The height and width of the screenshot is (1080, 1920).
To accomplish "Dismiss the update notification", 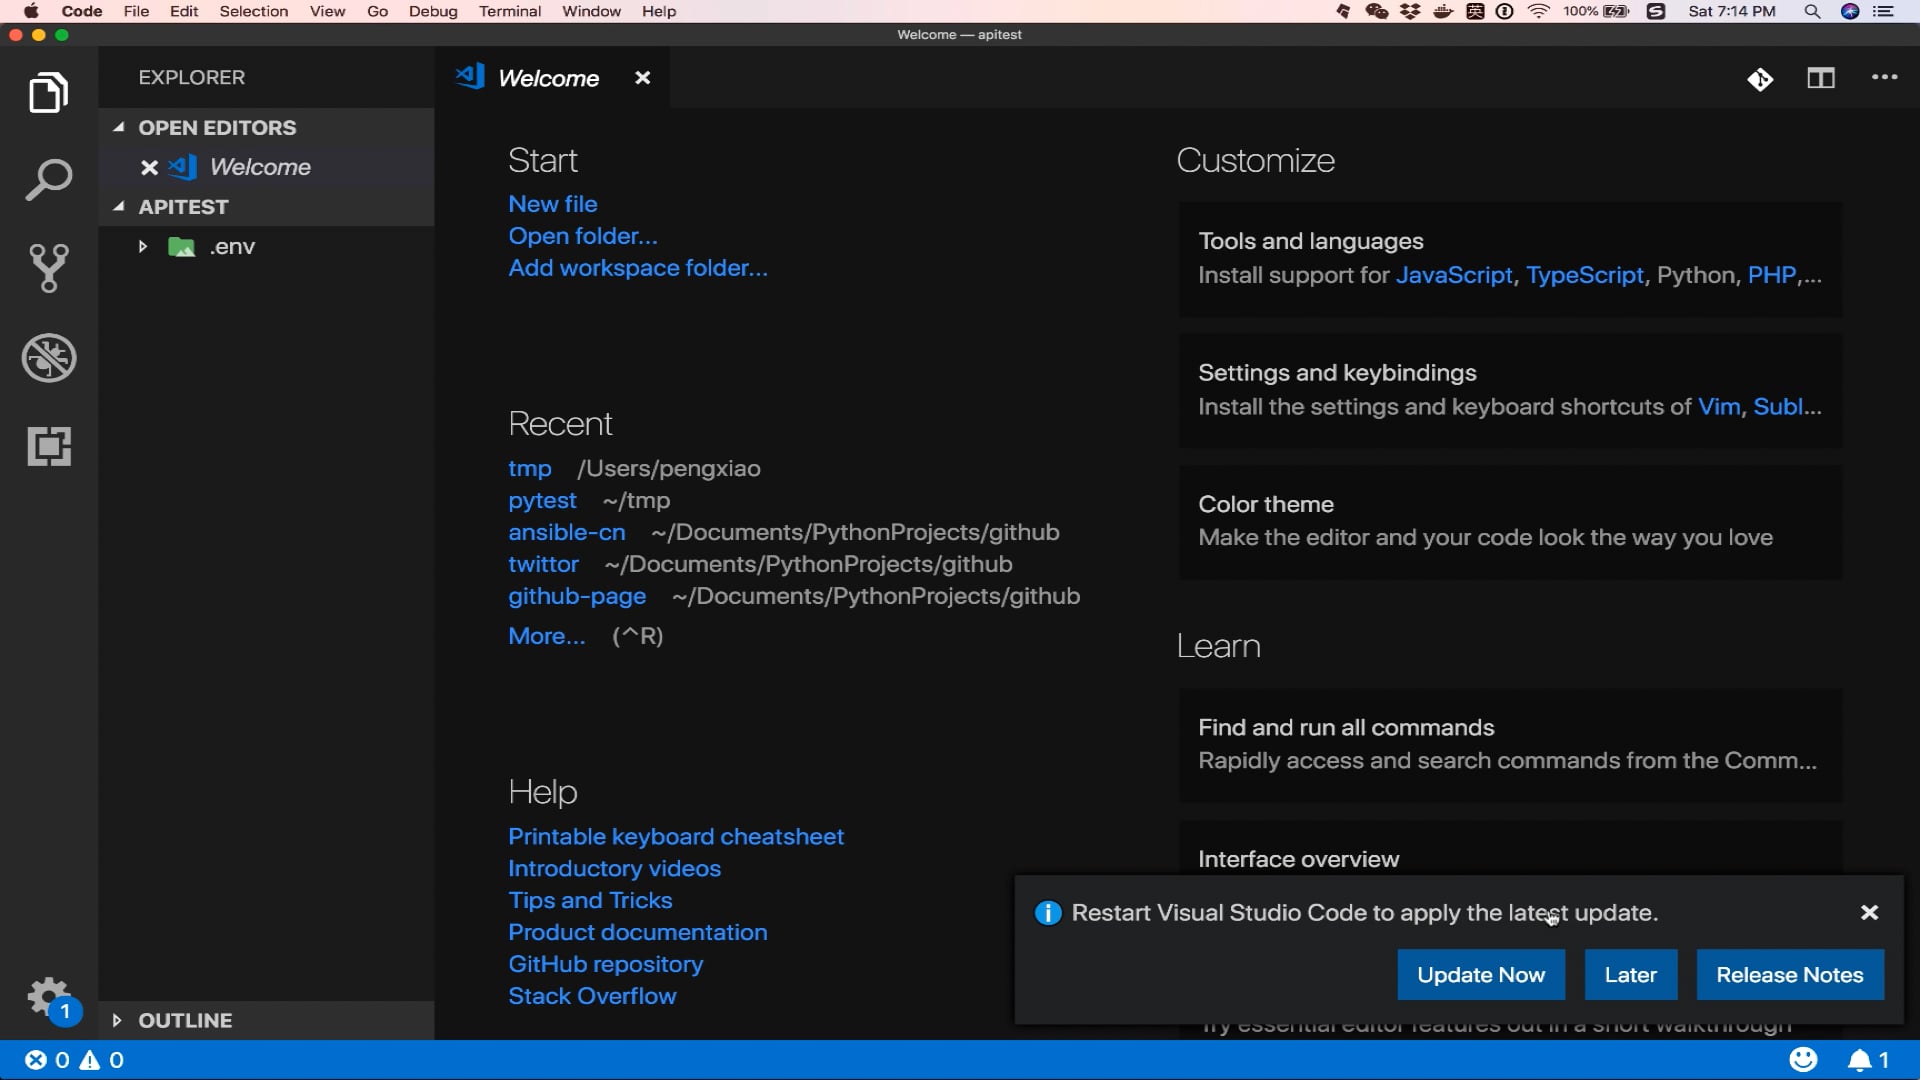I will (x=1869, y=912).
